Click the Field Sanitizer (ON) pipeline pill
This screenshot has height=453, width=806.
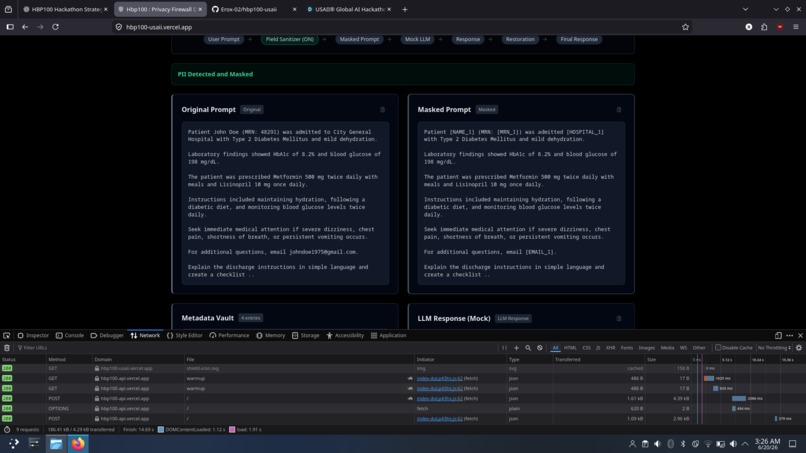[289, 39]
